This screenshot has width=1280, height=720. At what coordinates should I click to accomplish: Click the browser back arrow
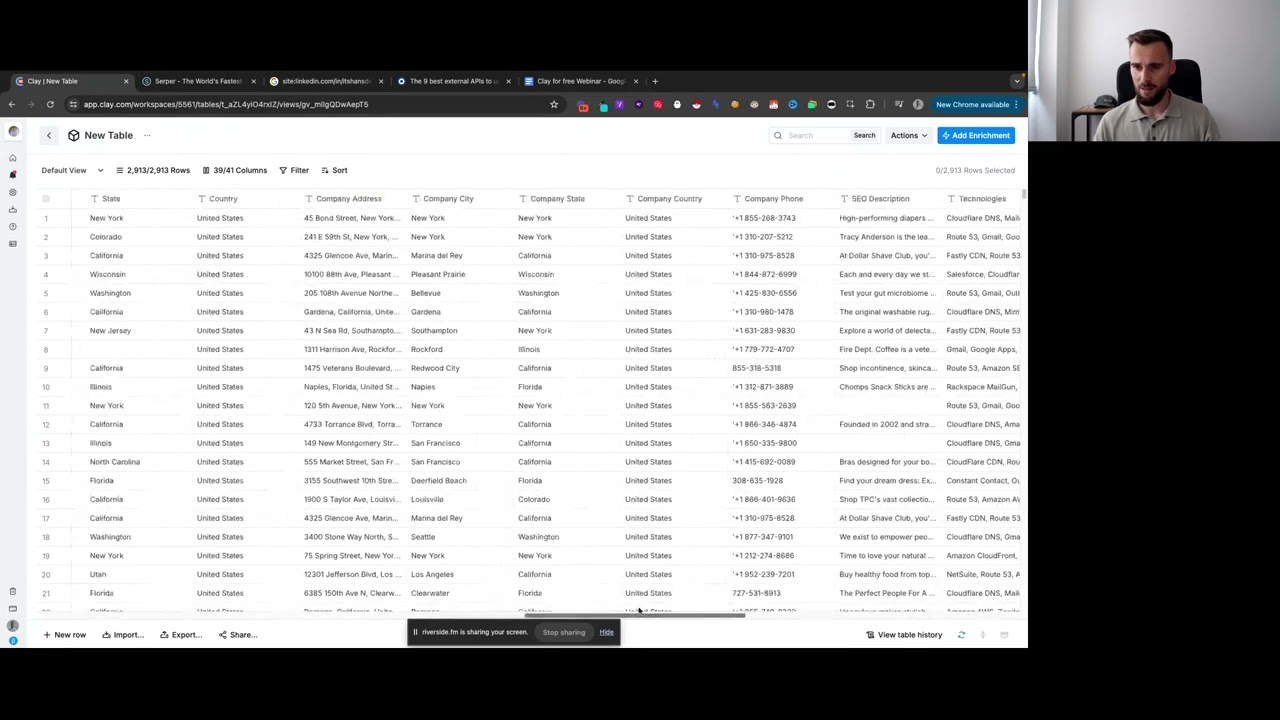[x=12, y=104]
